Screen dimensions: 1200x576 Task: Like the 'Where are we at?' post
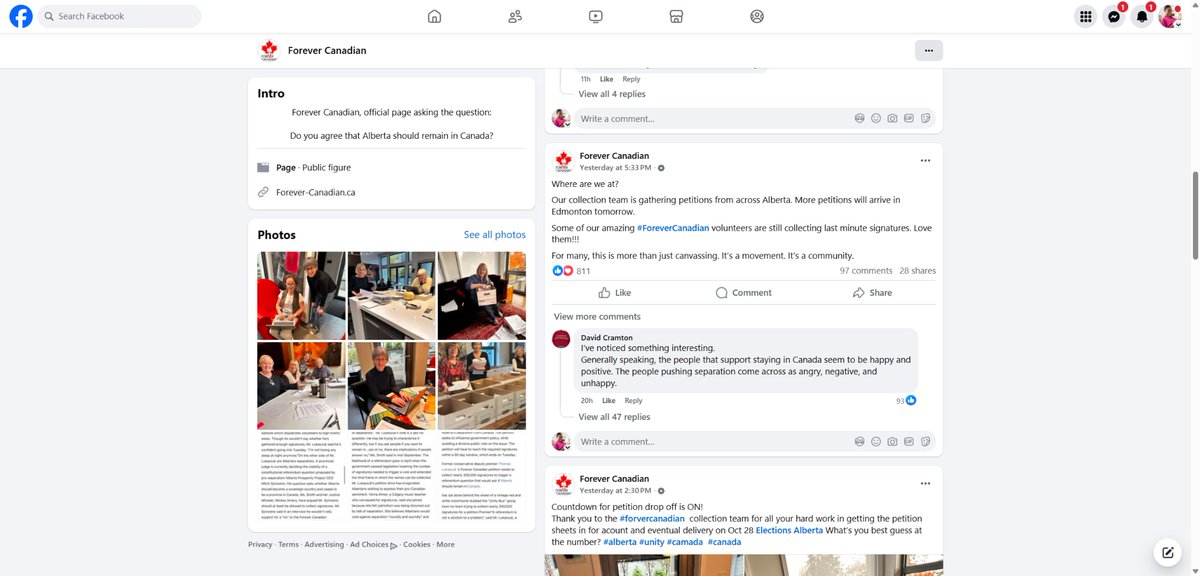point(615,293)
